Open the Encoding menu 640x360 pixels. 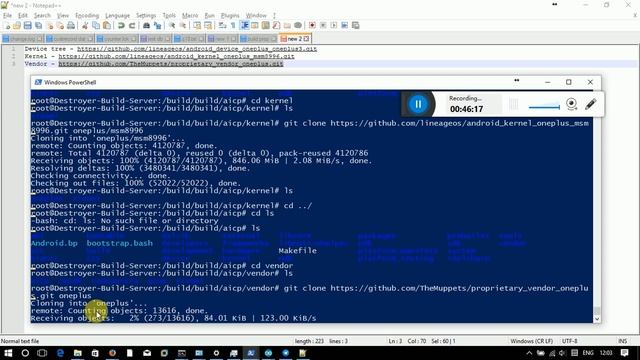(x=87, y=16)
